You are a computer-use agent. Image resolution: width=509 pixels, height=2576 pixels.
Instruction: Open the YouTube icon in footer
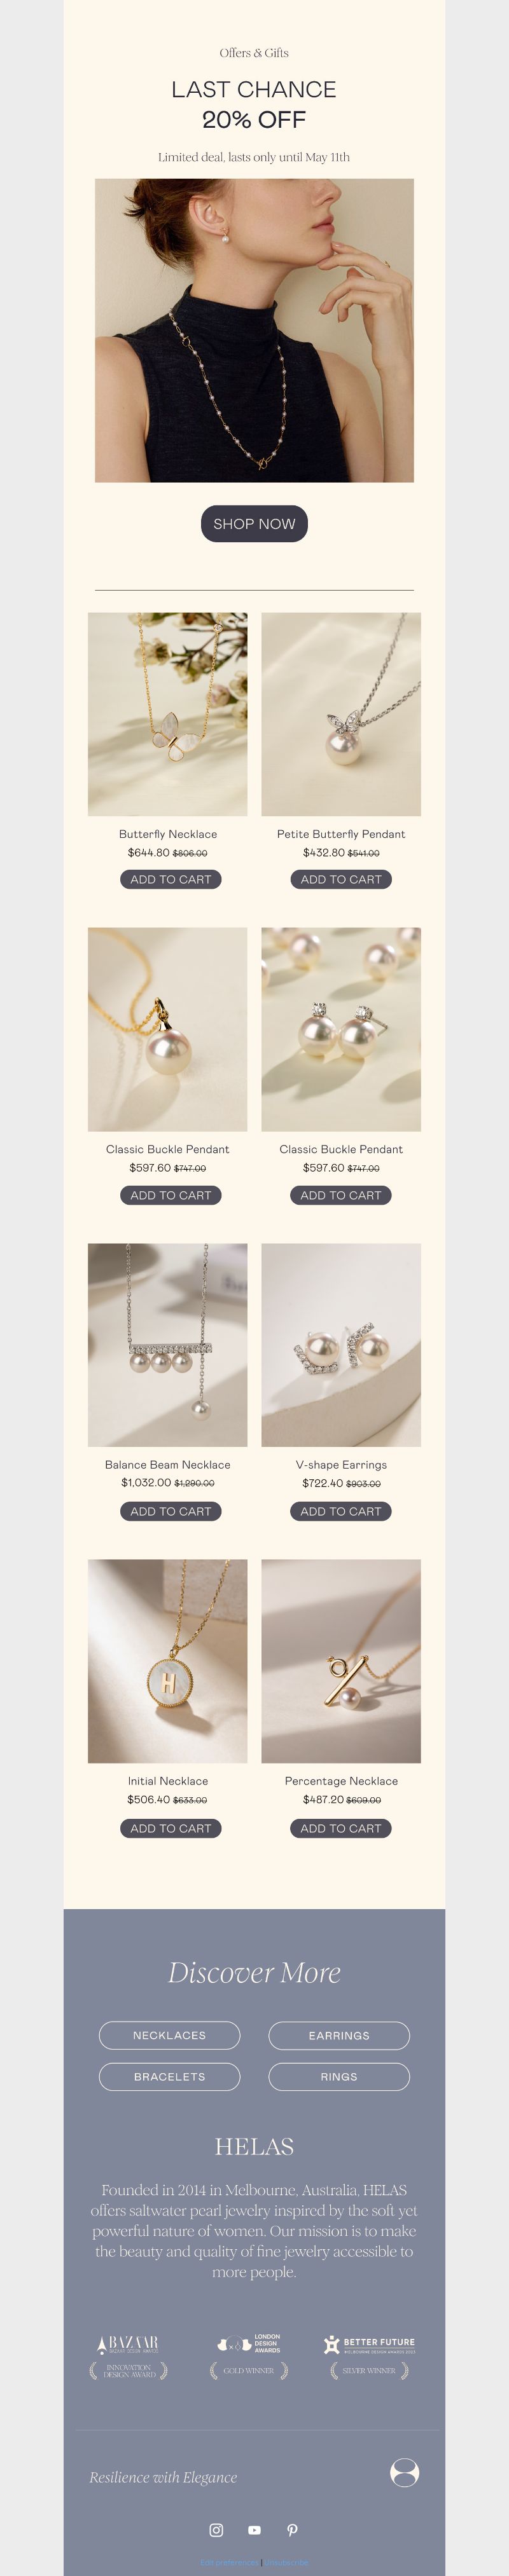[254, 2529]
